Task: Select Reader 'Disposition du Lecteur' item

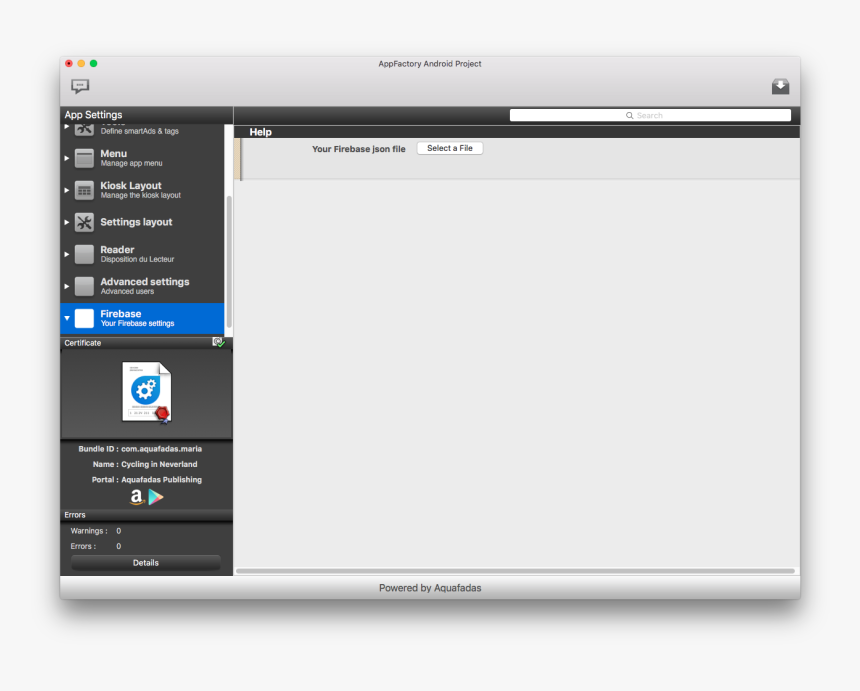Action: 143,254
